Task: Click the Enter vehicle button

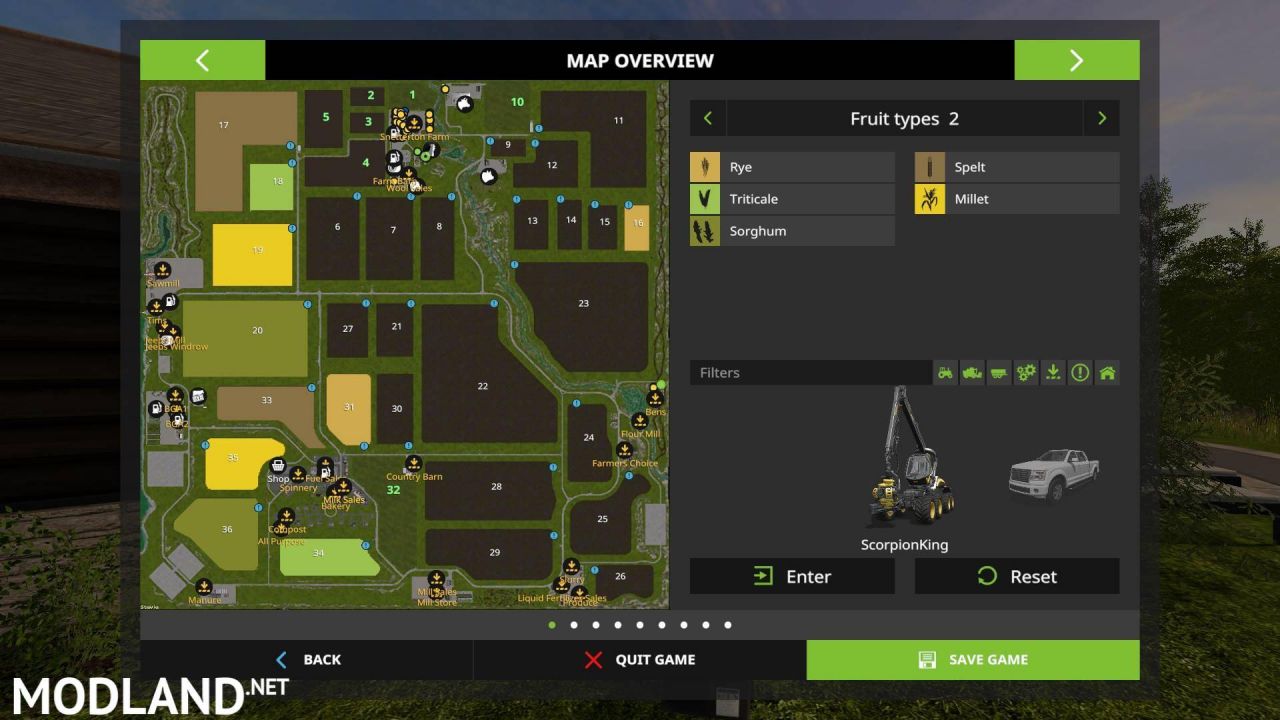Action: click(792, 576)
